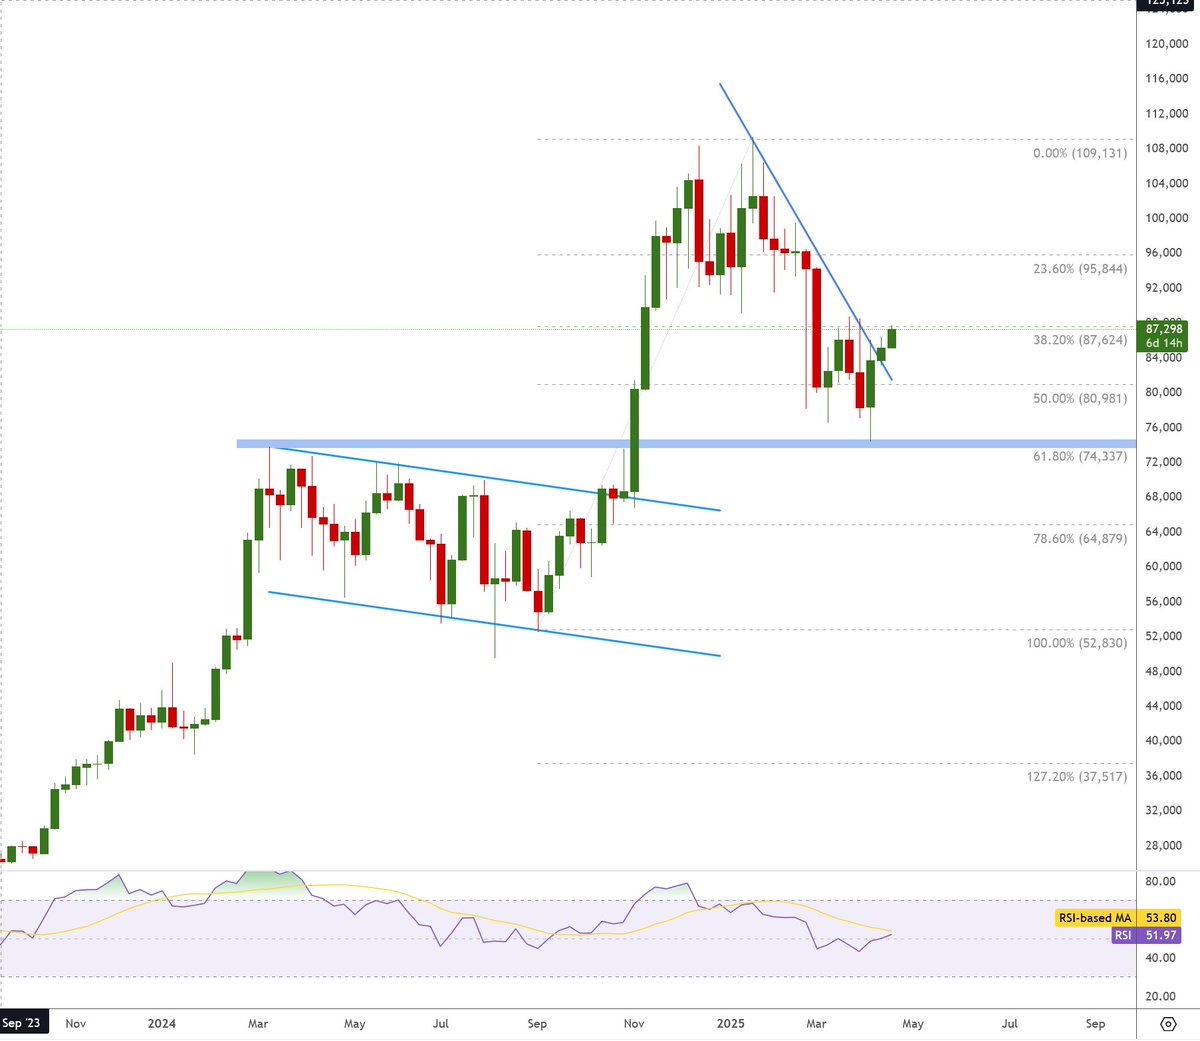Click the latest green candle at right edge

click(x=891, y=338)
